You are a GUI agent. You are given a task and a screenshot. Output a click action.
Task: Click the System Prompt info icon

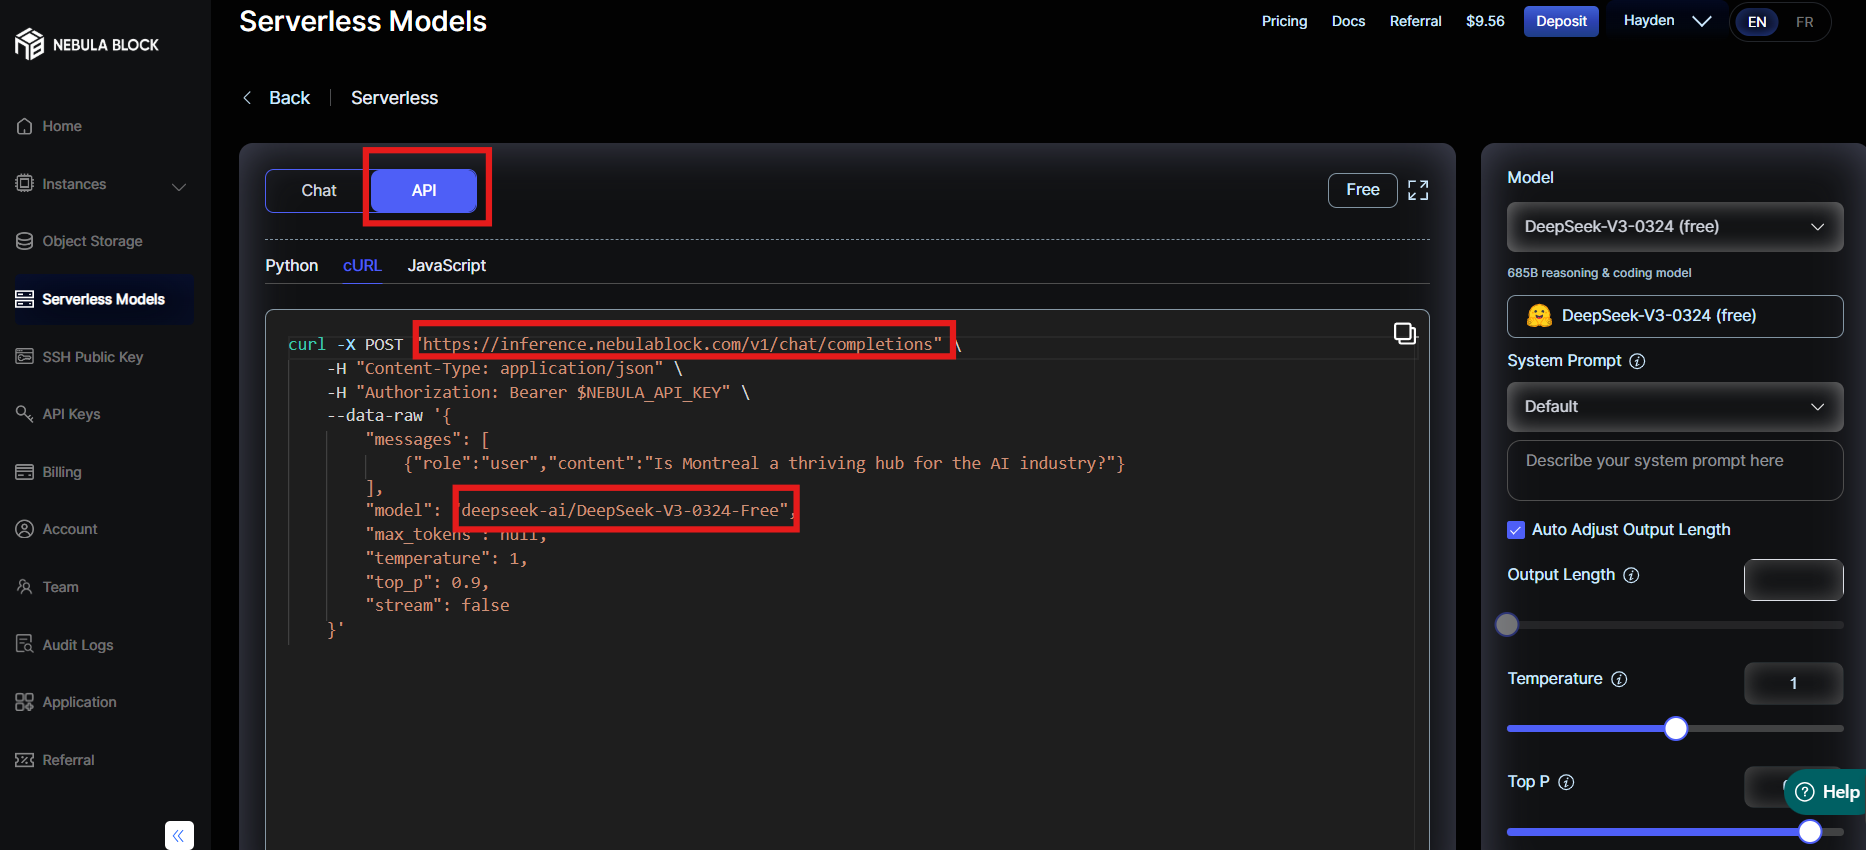click(x=1637, y=361)
